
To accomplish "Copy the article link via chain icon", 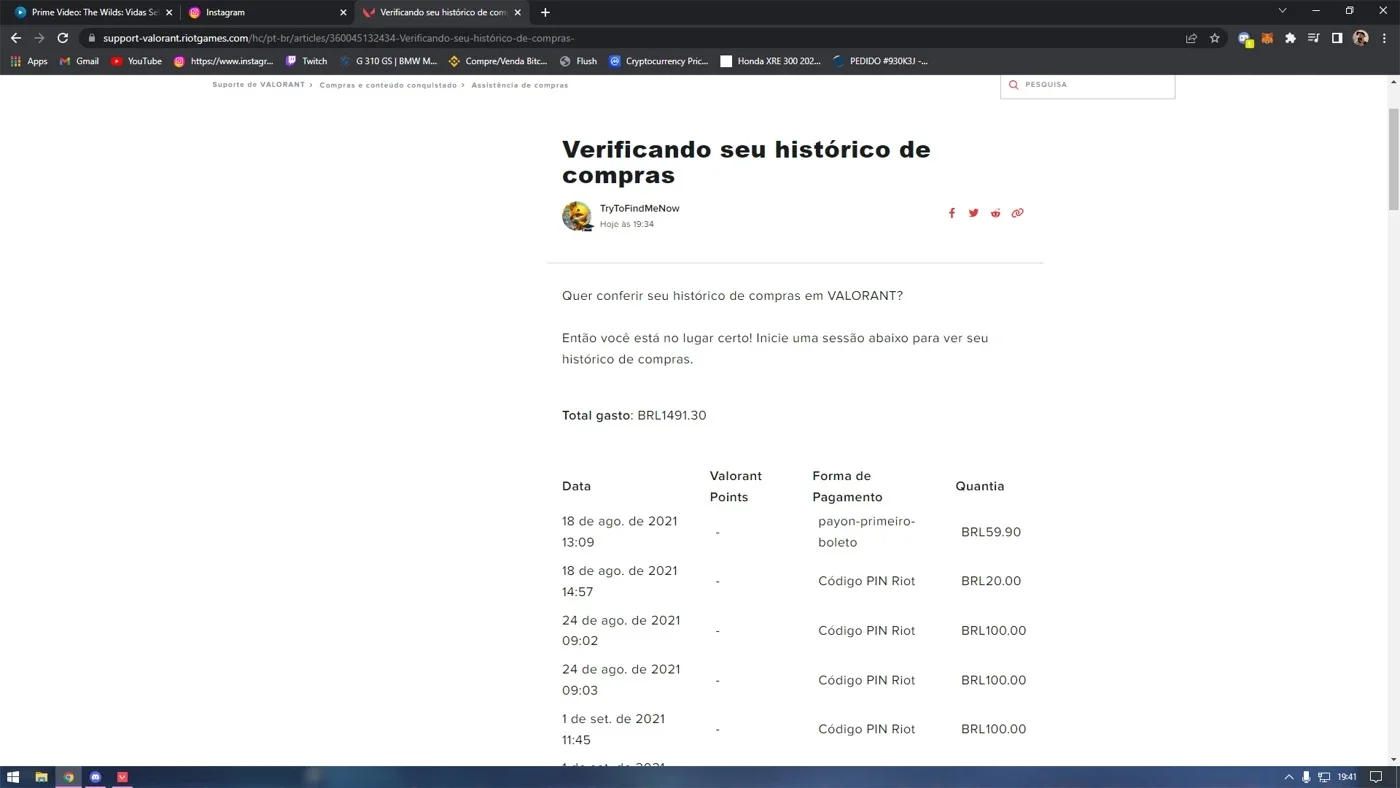I will 1017,213.
